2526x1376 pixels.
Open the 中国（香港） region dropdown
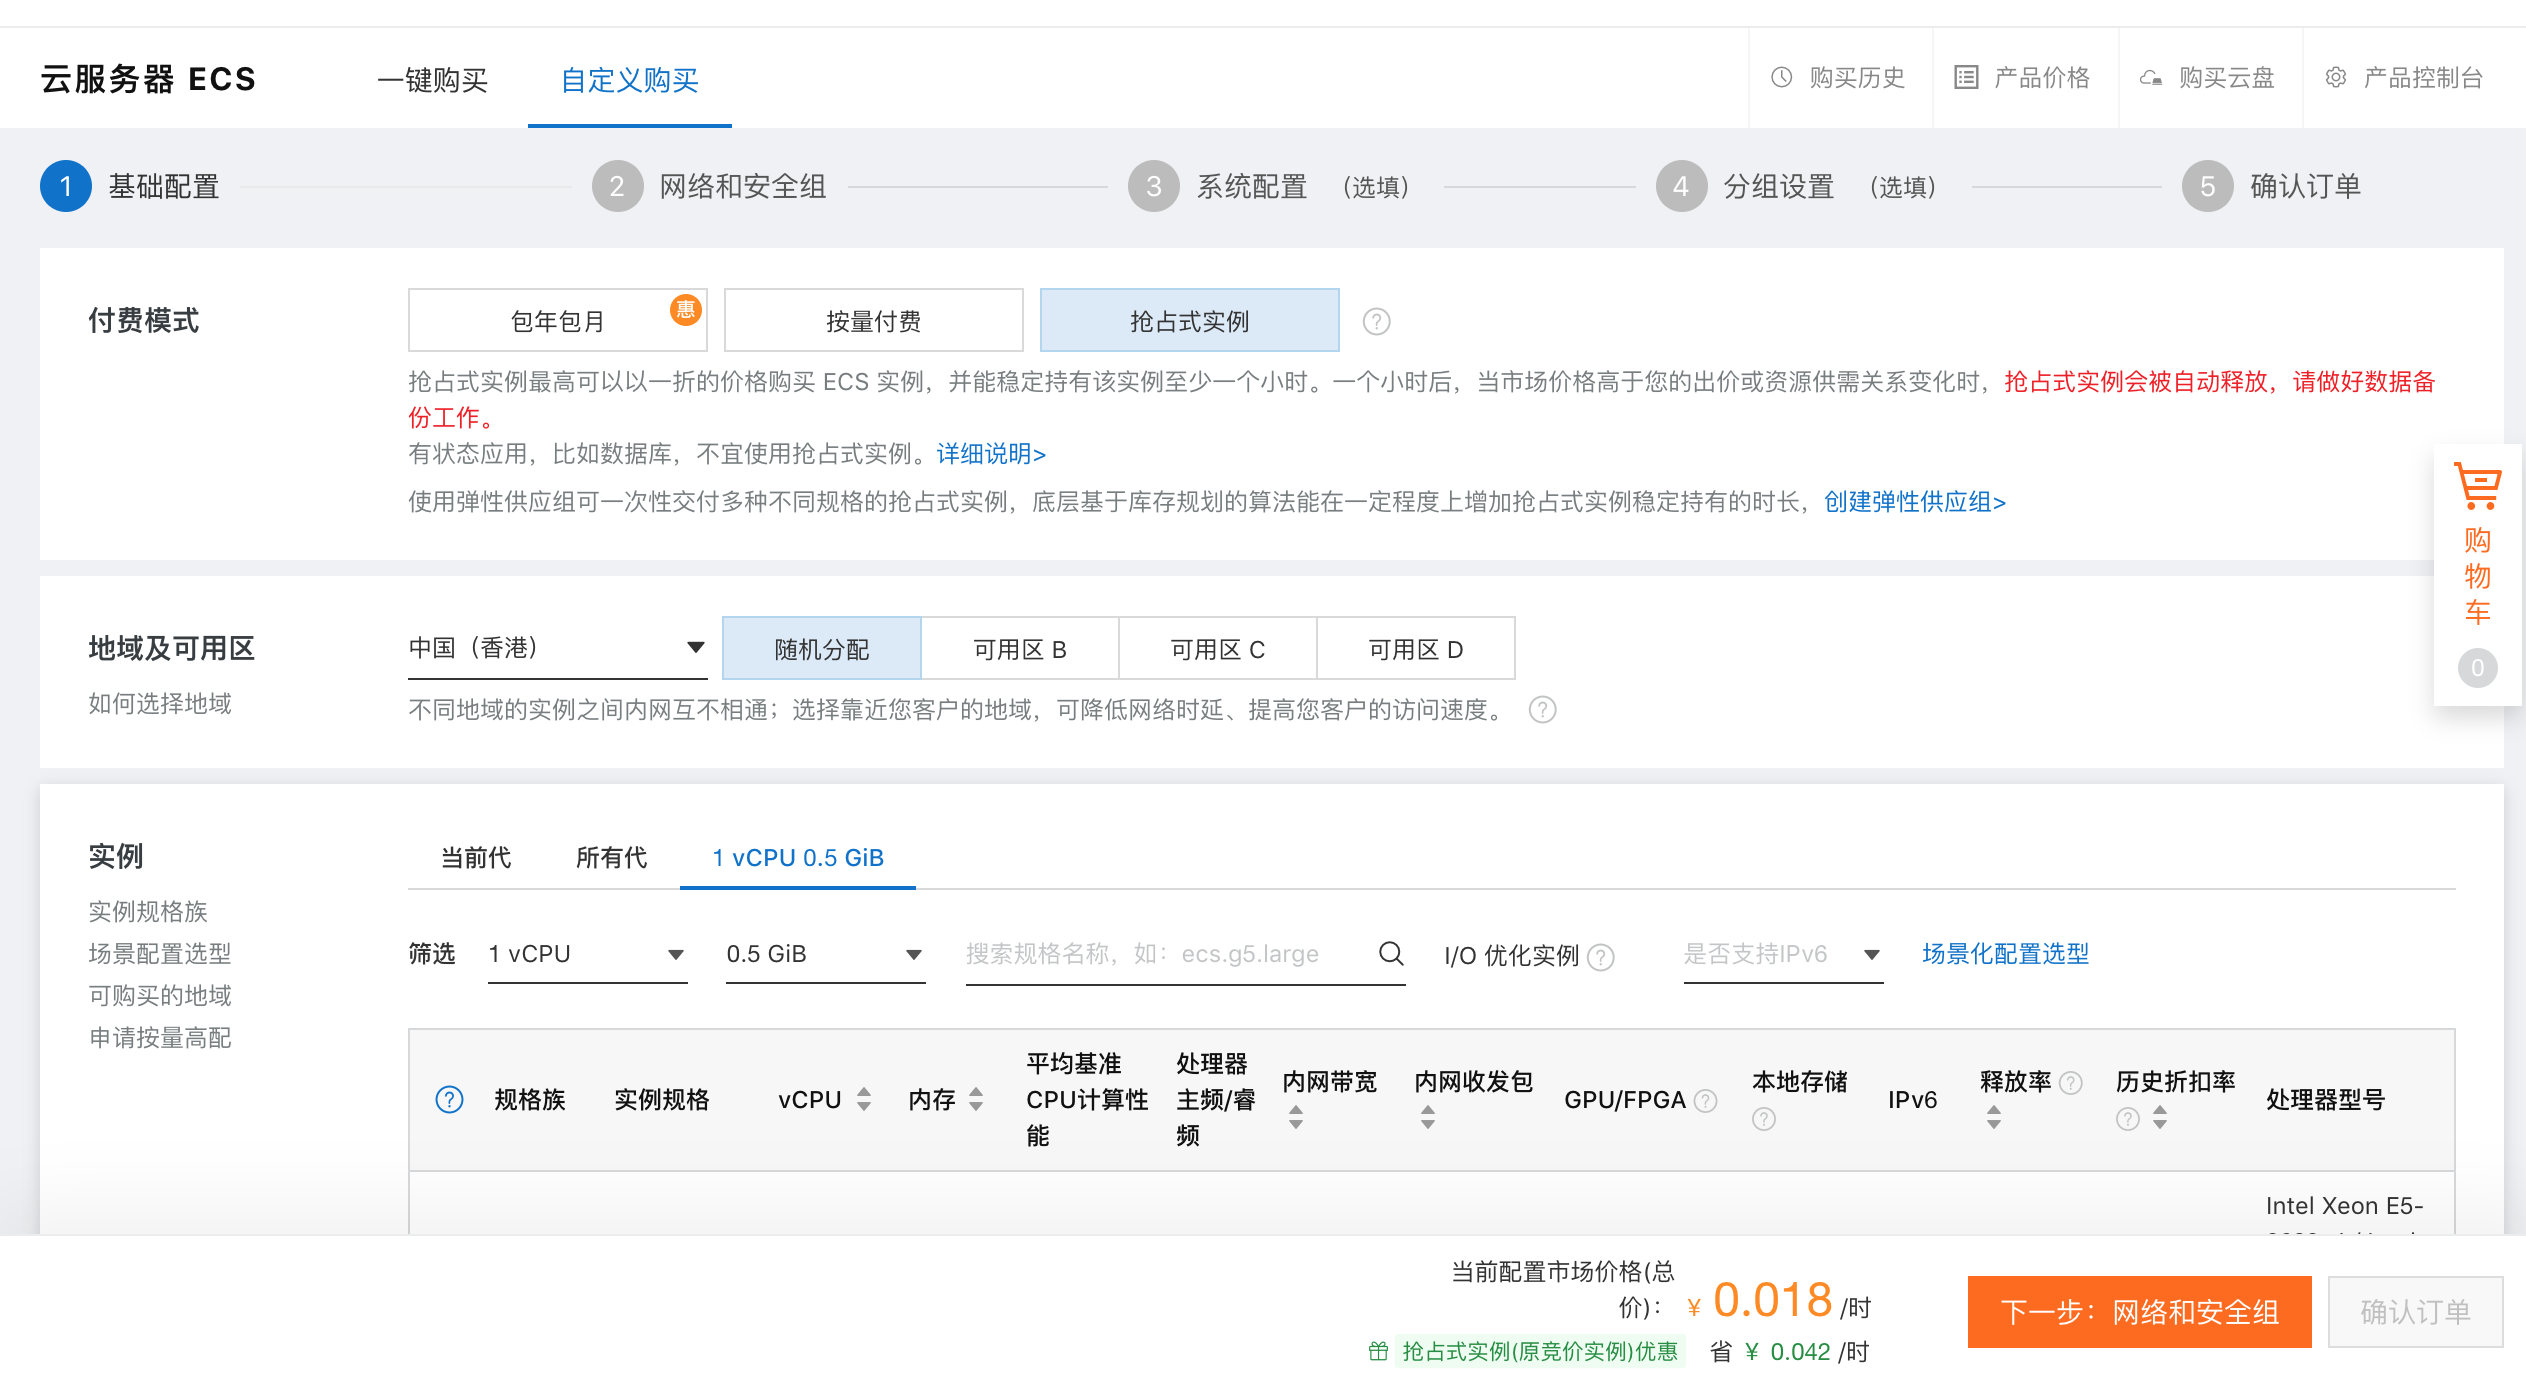556,648
